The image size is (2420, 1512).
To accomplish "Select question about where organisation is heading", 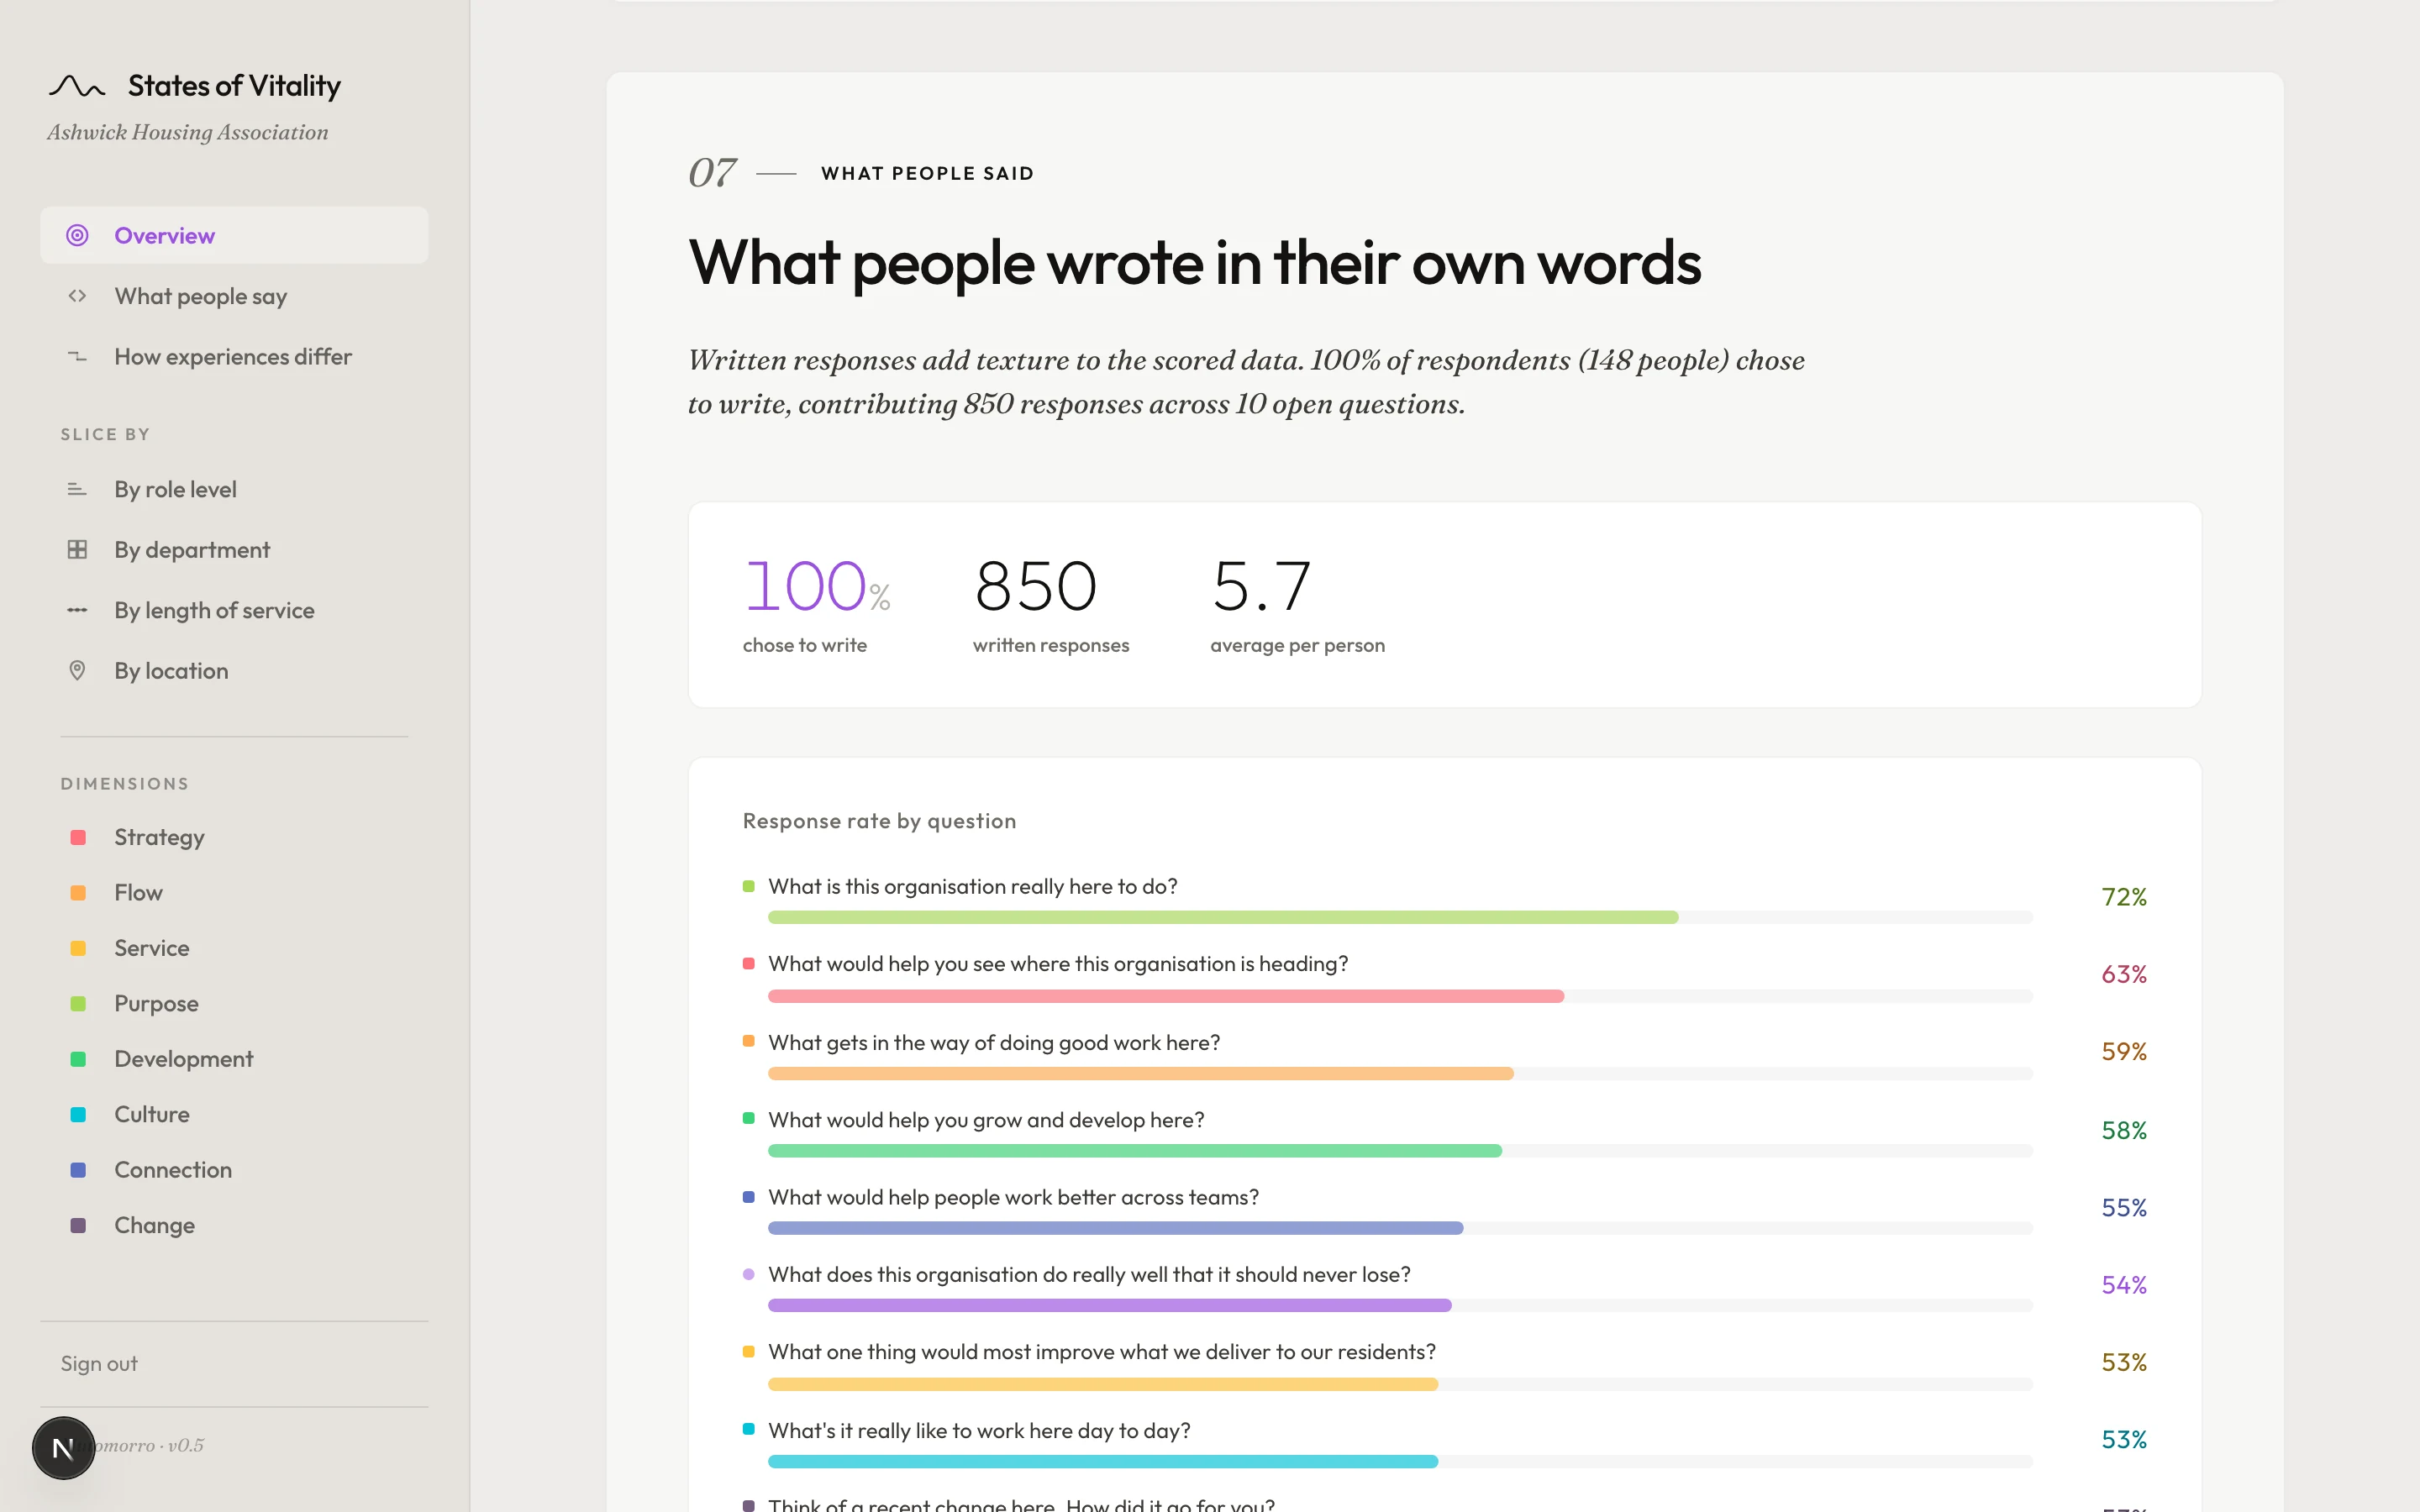I will point(1058,964).
